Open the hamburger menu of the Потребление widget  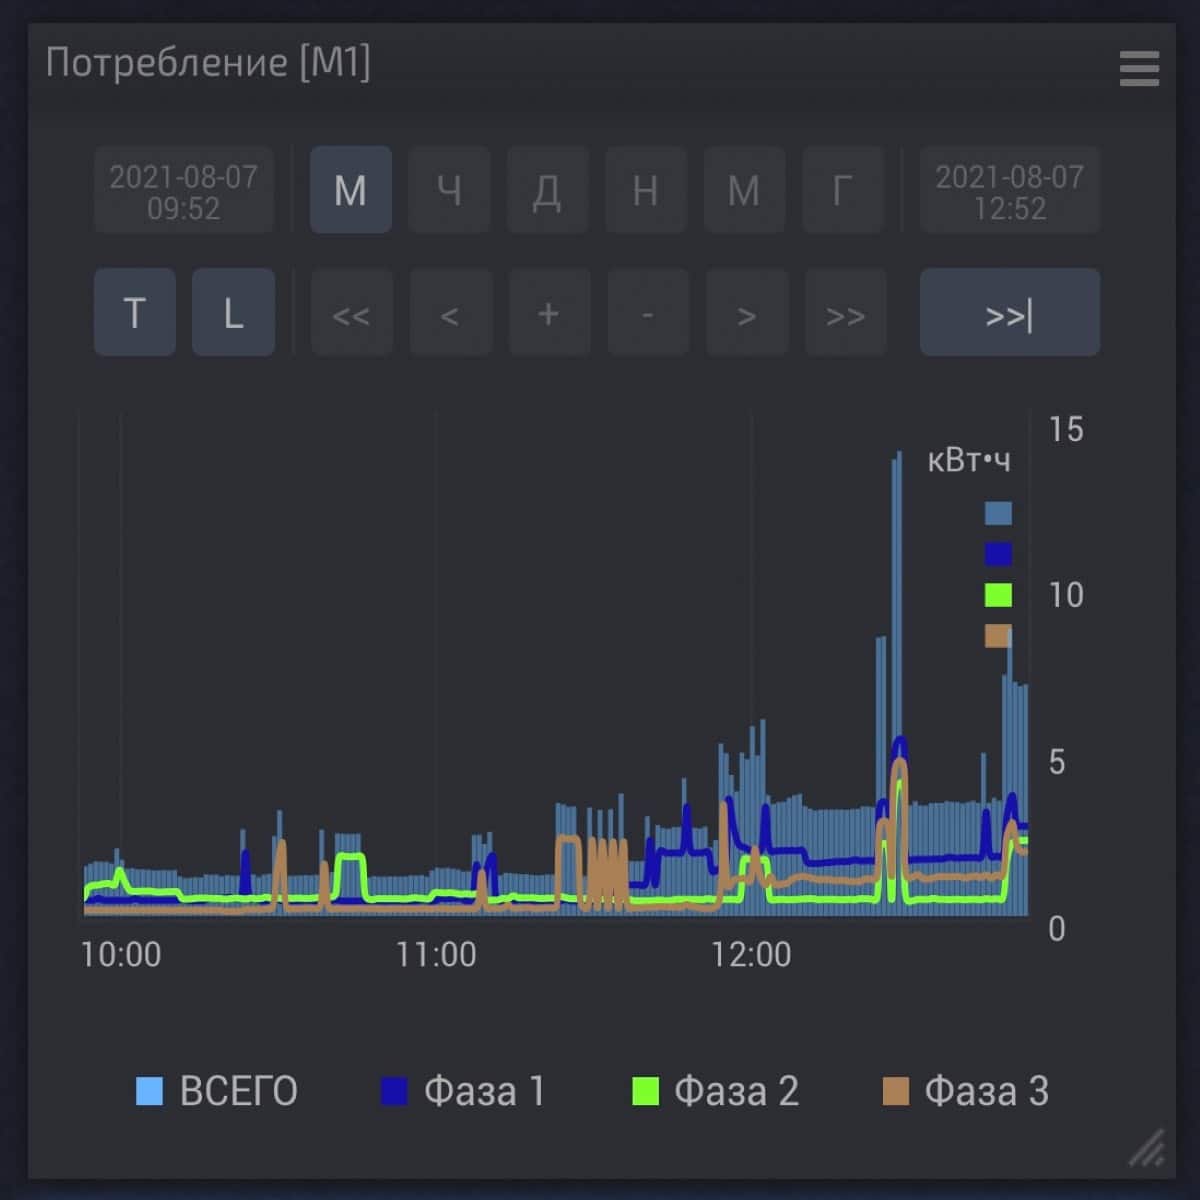pos(1139,69)
